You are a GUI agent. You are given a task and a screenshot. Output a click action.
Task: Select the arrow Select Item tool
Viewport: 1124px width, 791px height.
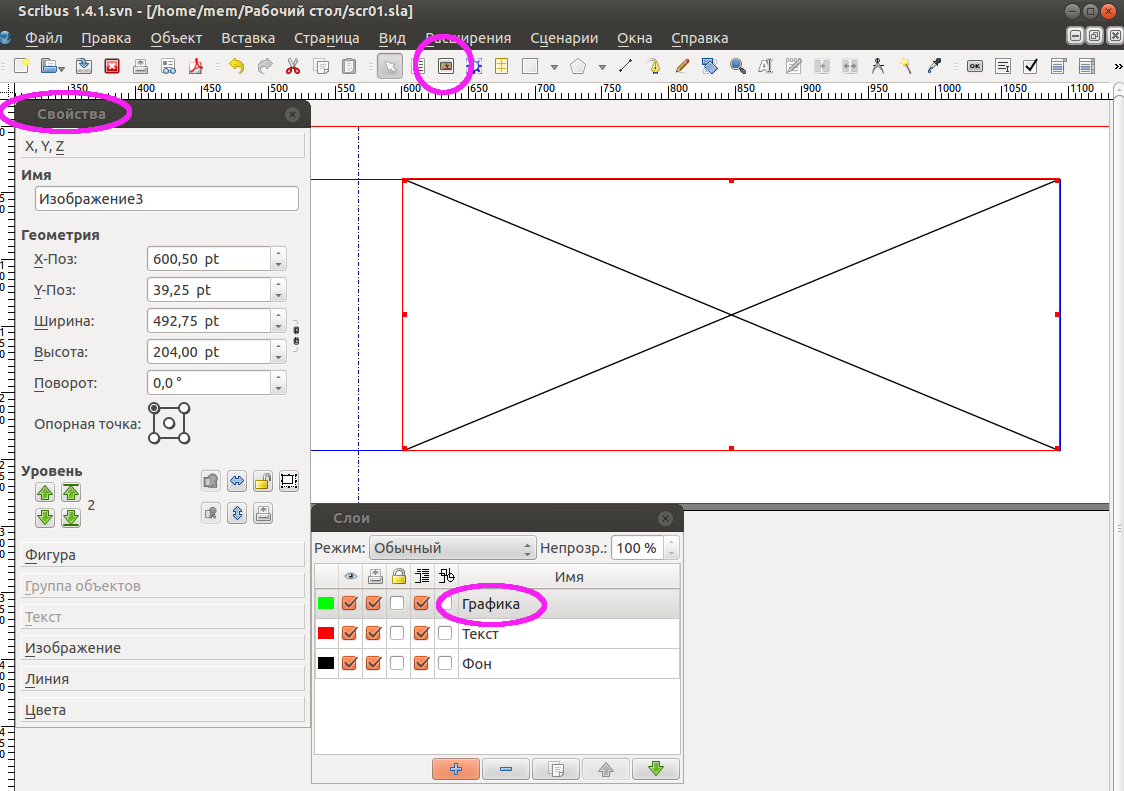390,67
